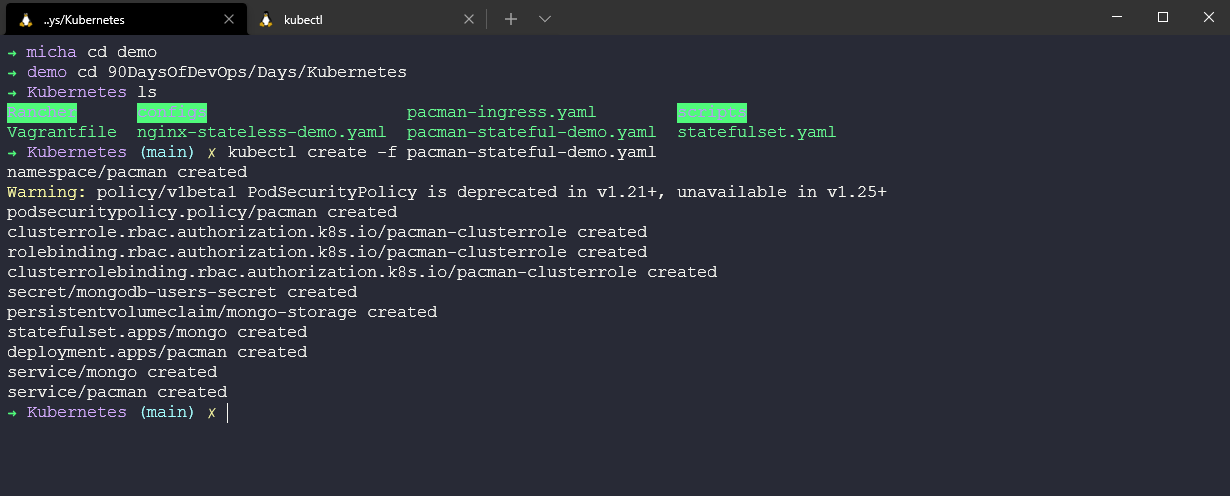Click the Vagrantfile entry in the listing
Screen dimensions: 1230x496
(x=61, y=132)
